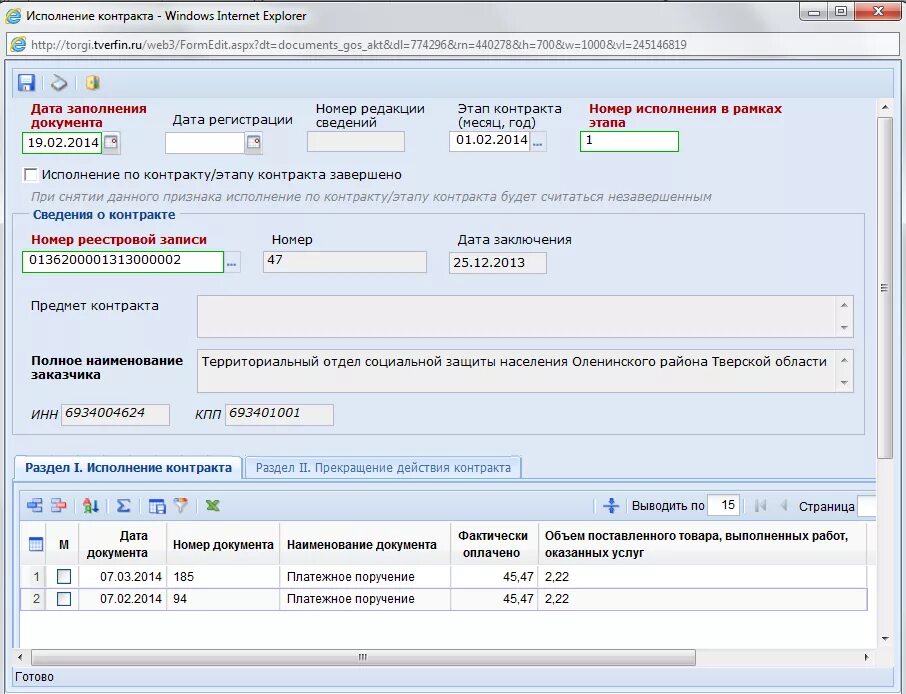Click the eraser clear icon in top toolbar

point(59,83)
